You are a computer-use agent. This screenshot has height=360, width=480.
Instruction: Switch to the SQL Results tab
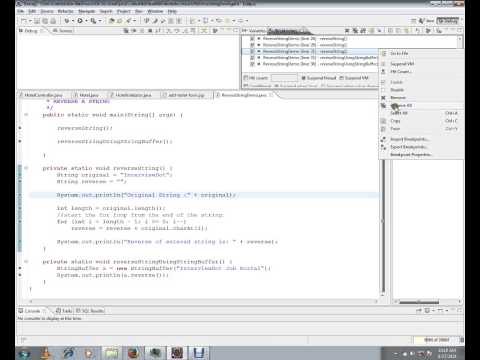pos(90,311)
